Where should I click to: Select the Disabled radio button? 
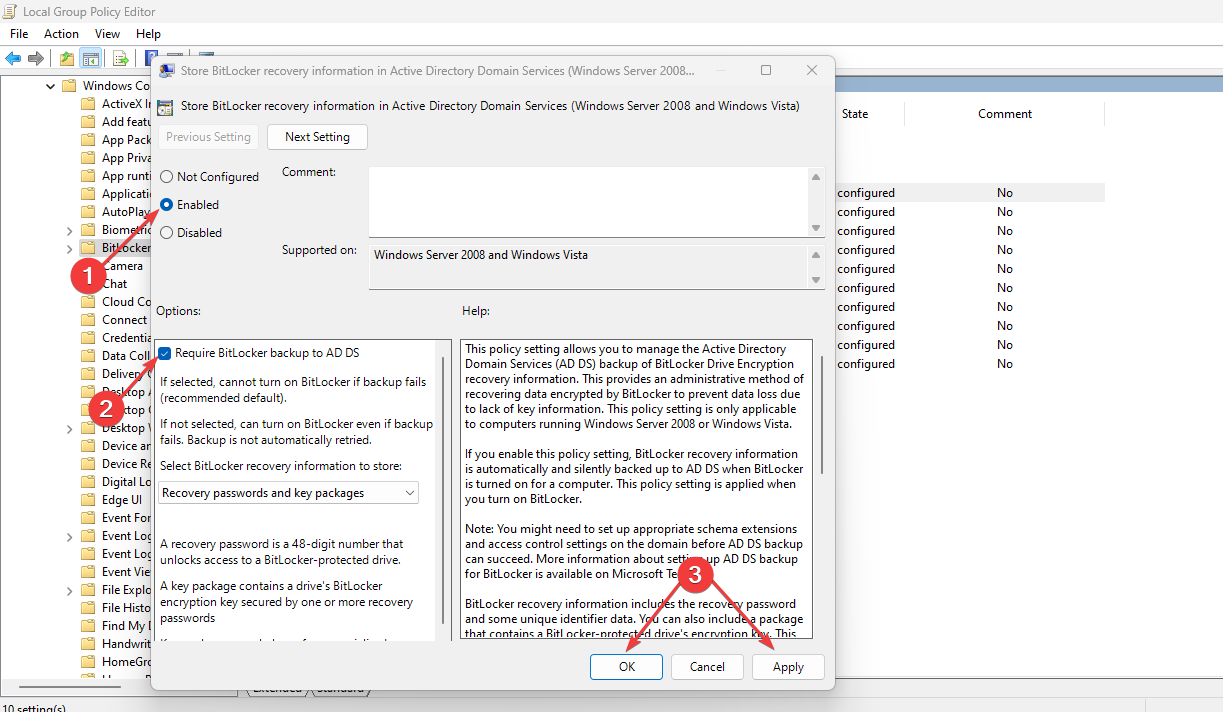click(167, 233)
